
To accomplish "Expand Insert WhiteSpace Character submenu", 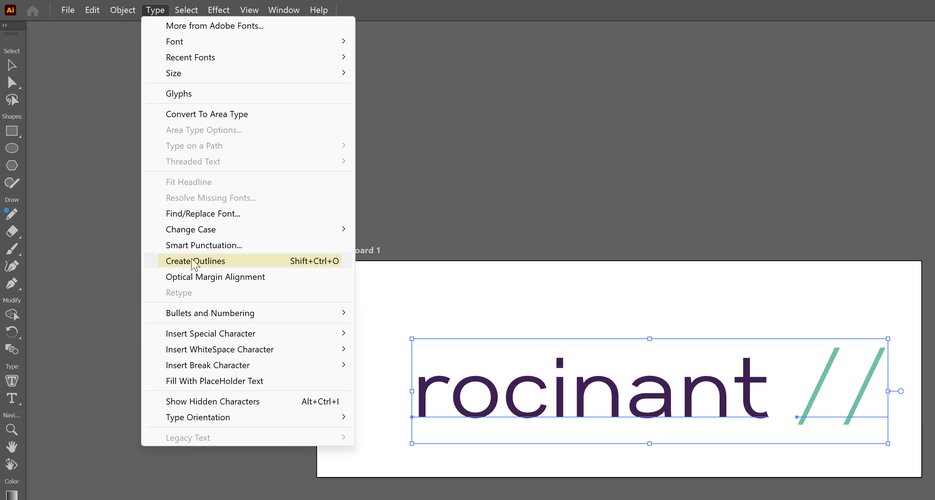I will coord(248,349).
